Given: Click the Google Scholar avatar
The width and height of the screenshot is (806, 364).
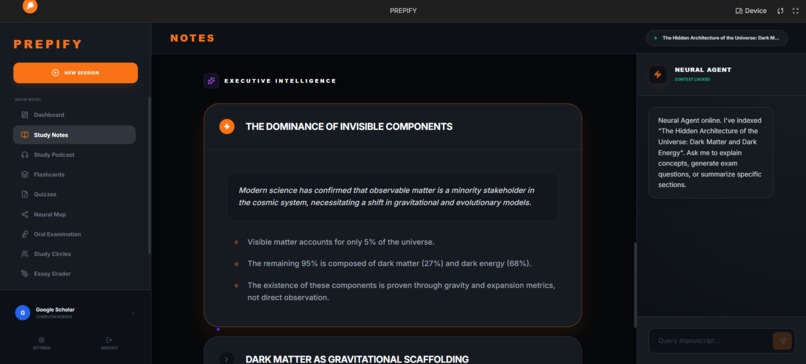Looking at the screenshot, I should [x=23, y=313].
